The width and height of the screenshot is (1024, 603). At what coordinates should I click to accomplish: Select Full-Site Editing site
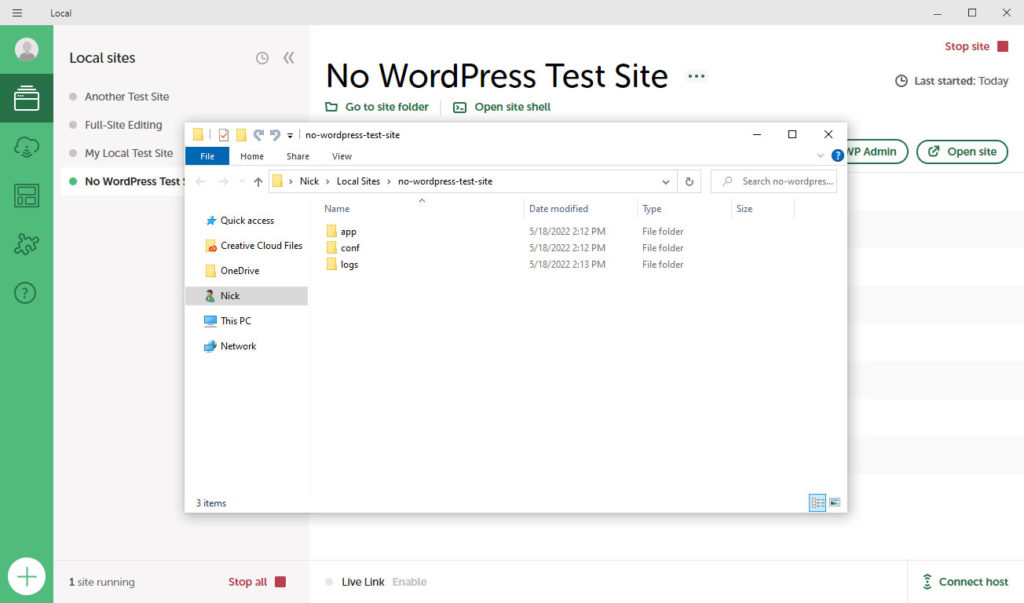pyautogui.click(x=123, y=125)
